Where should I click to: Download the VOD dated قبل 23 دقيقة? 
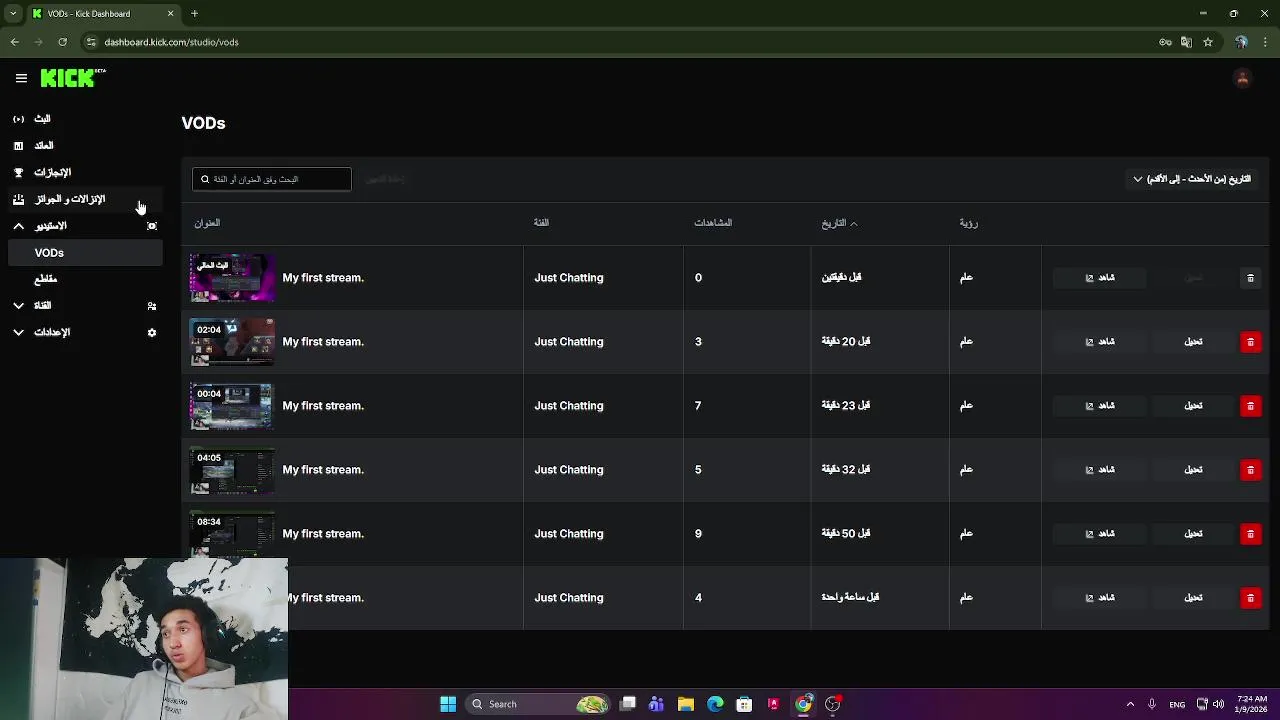click(1193, 406)
